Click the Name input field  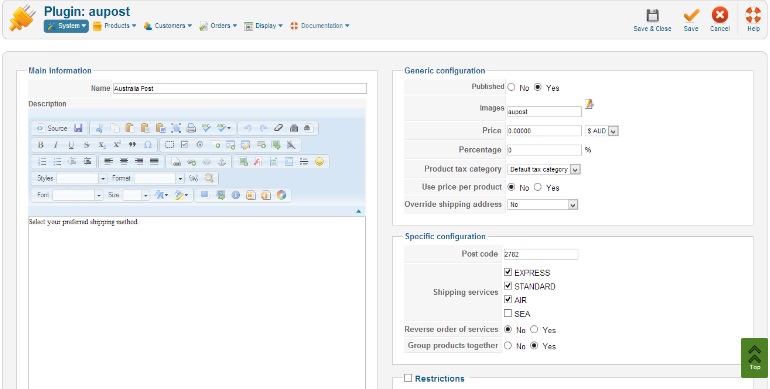(x=240, y=88)
